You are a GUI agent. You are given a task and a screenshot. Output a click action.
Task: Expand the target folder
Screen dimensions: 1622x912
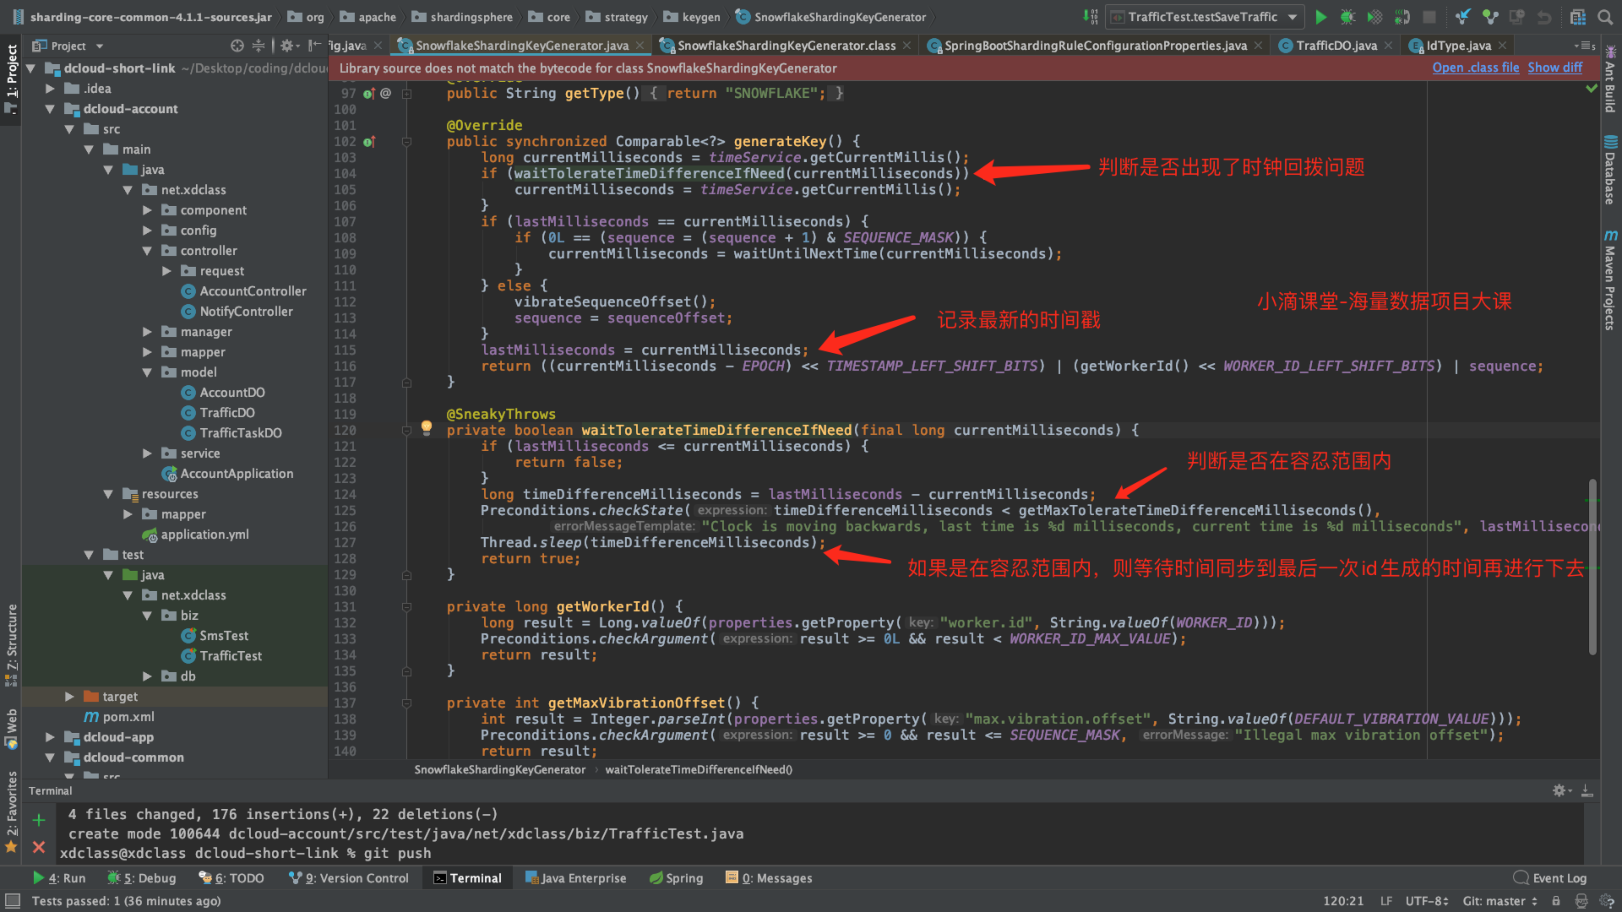(69, 697)
